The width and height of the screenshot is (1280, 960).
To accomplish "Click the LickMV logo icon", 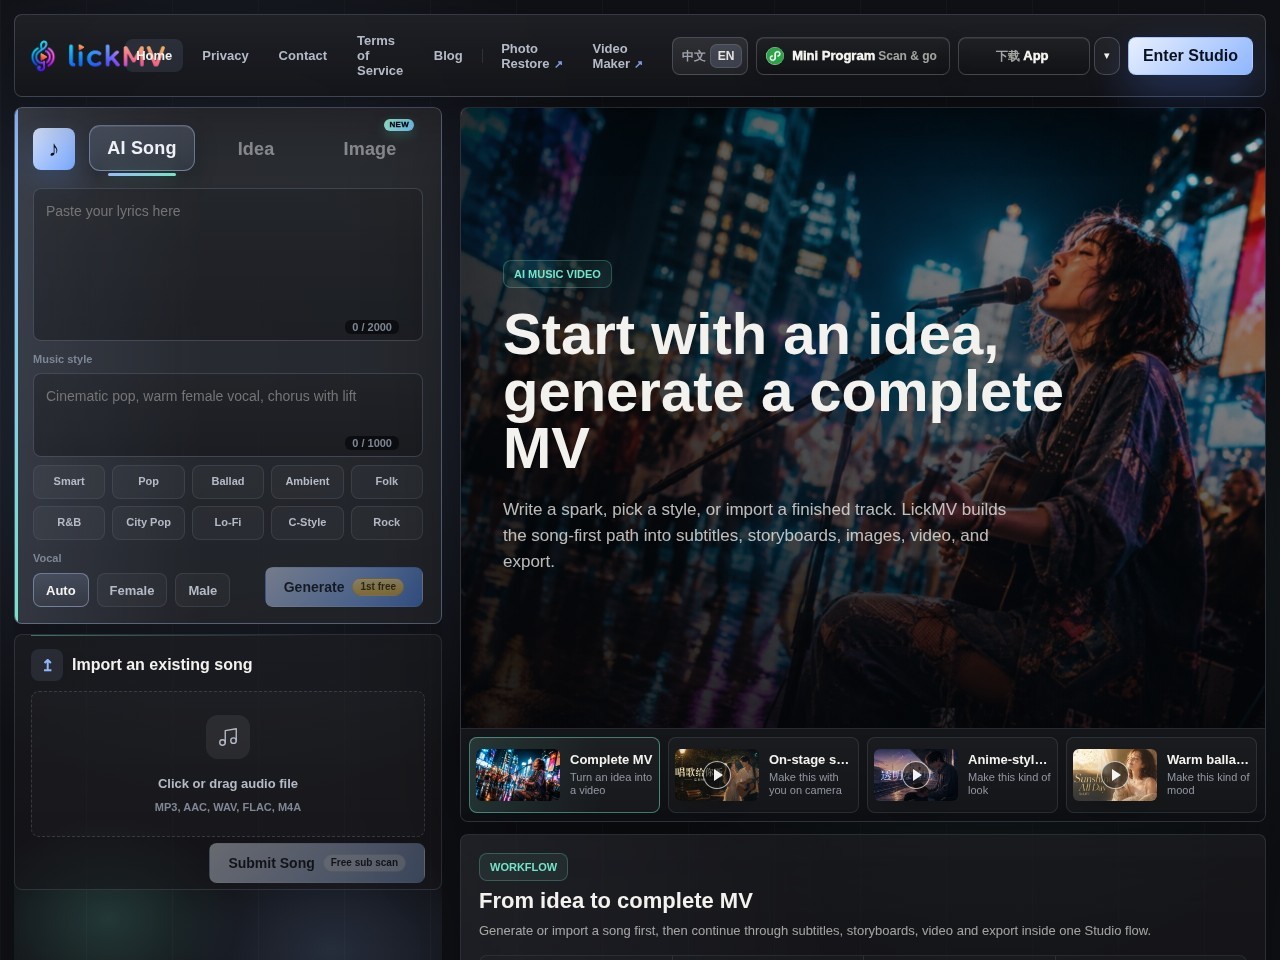I will [x=43, y=56].
